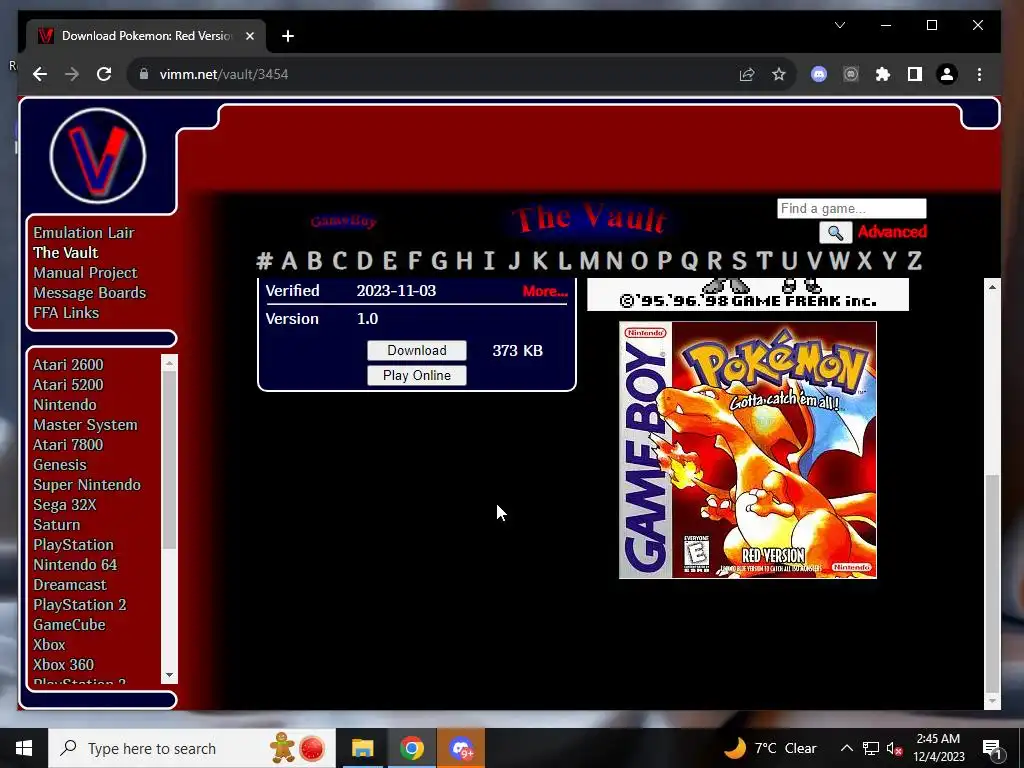Click the share page icon in address bar
1024x768 pixels.
pos(747,74)
